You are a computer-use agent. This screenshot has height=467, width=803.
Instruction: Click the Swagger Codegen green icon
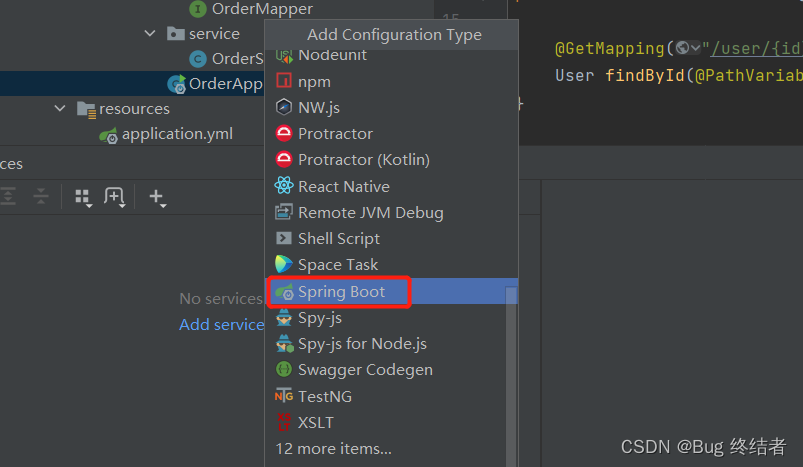coord(284,369)
